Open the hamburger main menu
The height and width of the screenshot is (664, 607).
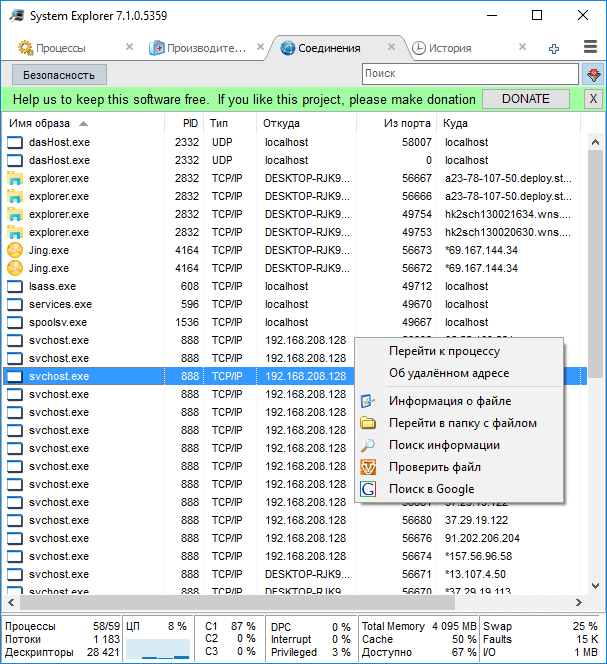tap(590, 47)
